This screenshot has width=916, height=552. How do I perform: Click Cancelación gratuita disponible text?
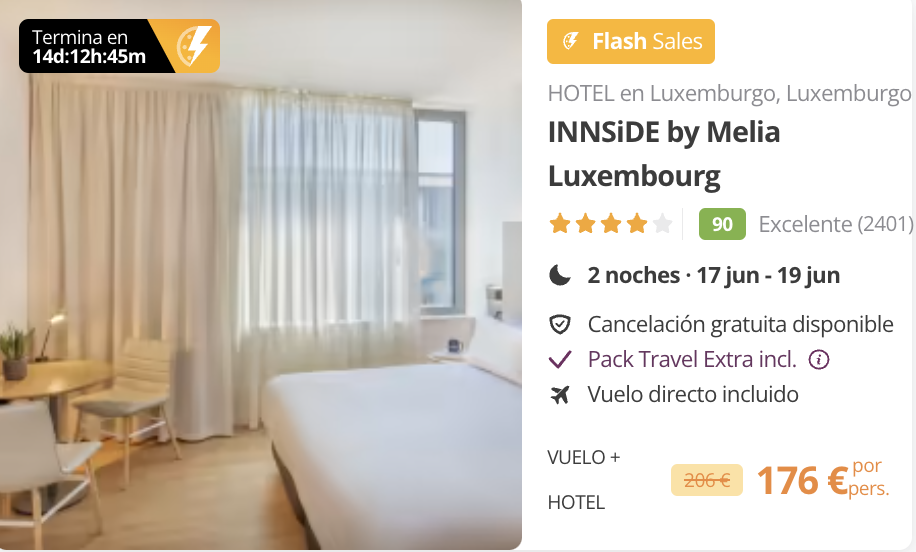pyautogui.click(x=740, y=324)
